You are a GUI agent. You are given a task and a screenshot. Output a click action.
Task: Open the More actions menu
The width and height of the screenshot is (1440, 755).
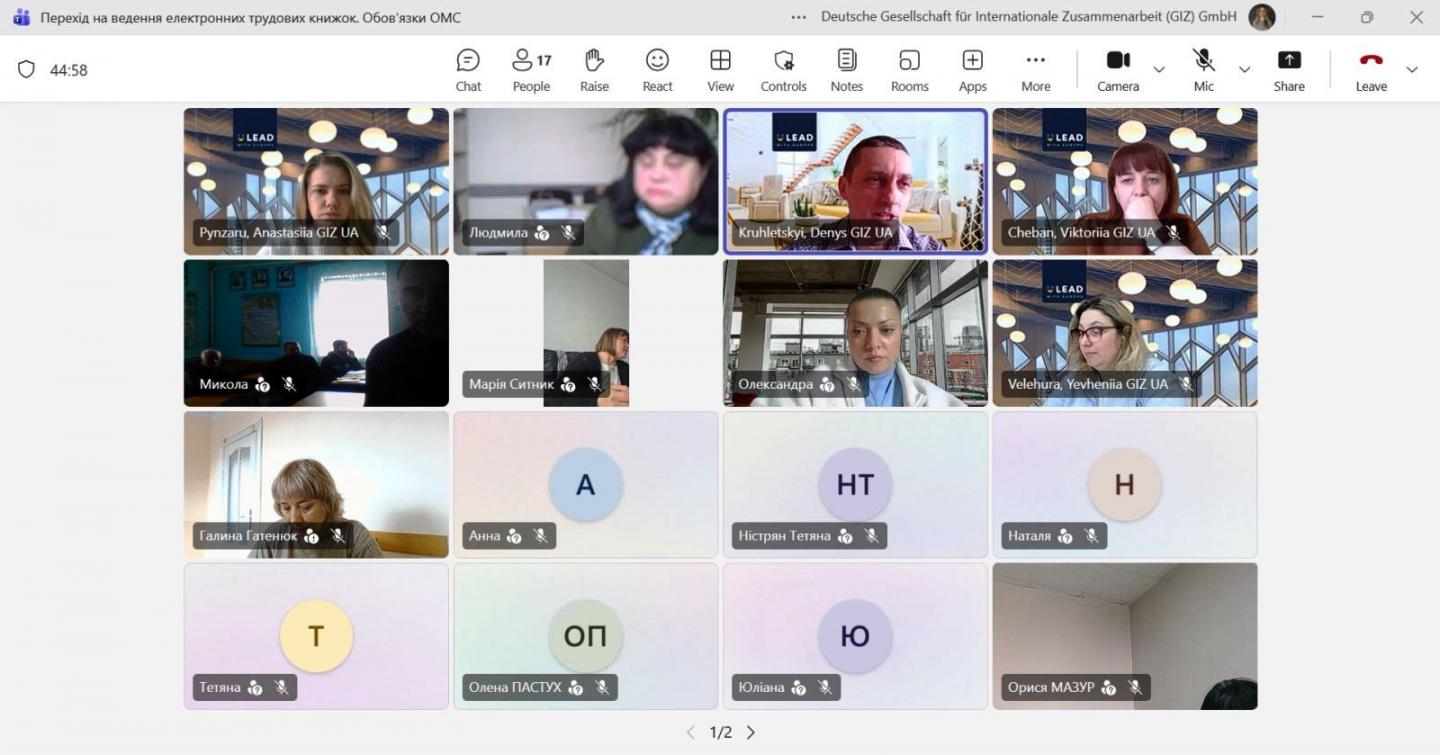[x=1035, y=69]
